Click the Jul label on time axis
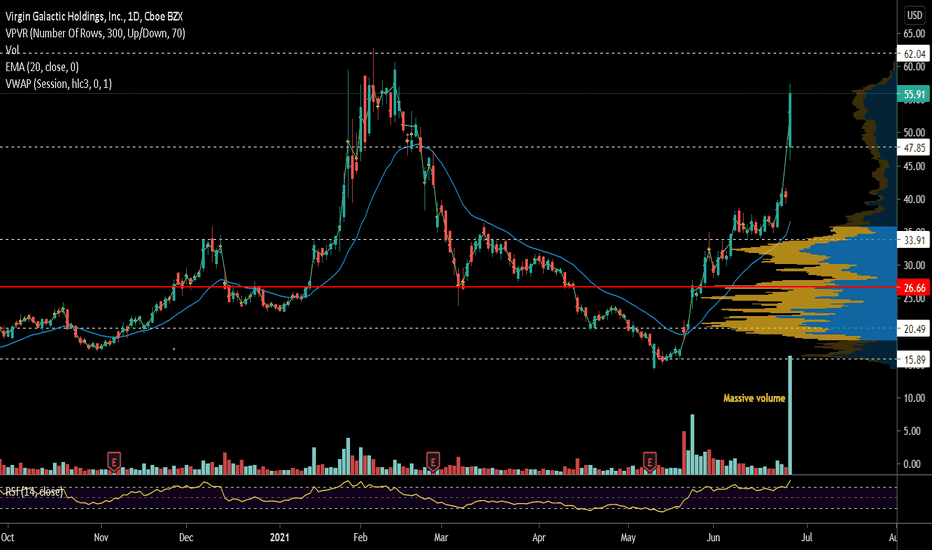Image resolution: width=932 pixels, height=550 pixels. tap(807, 538)
